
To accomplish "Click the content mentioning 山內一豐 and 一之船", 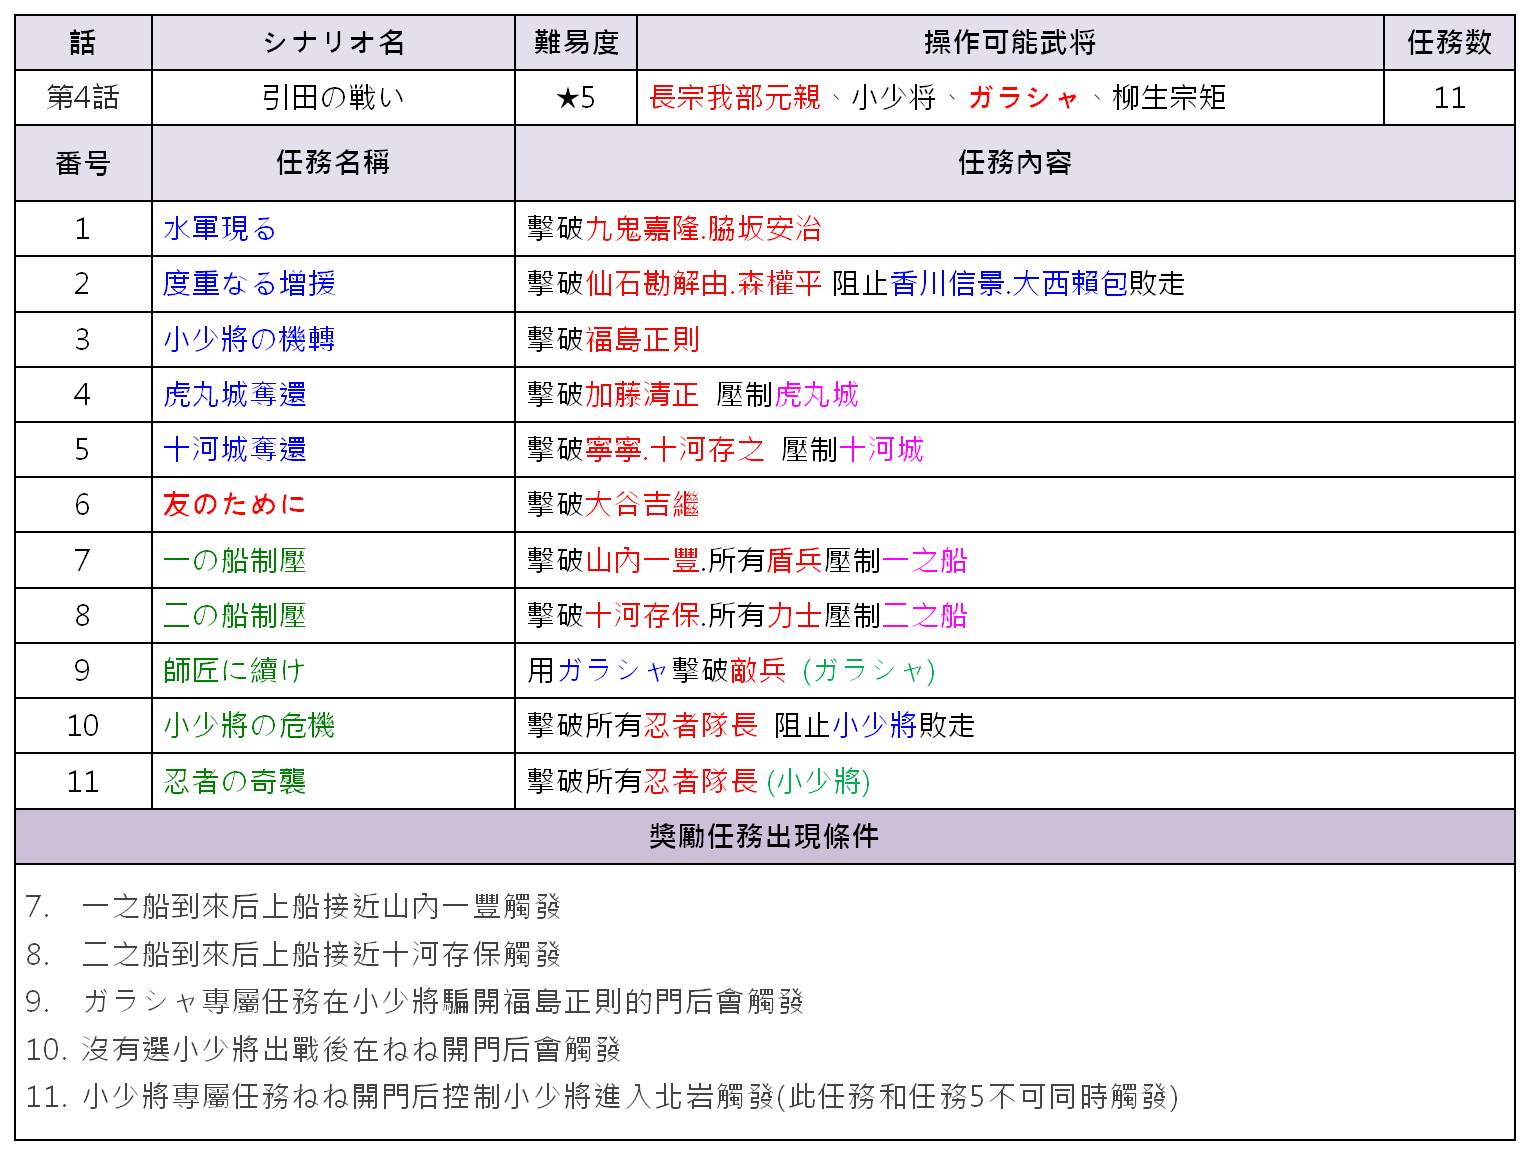I will 748,560.
